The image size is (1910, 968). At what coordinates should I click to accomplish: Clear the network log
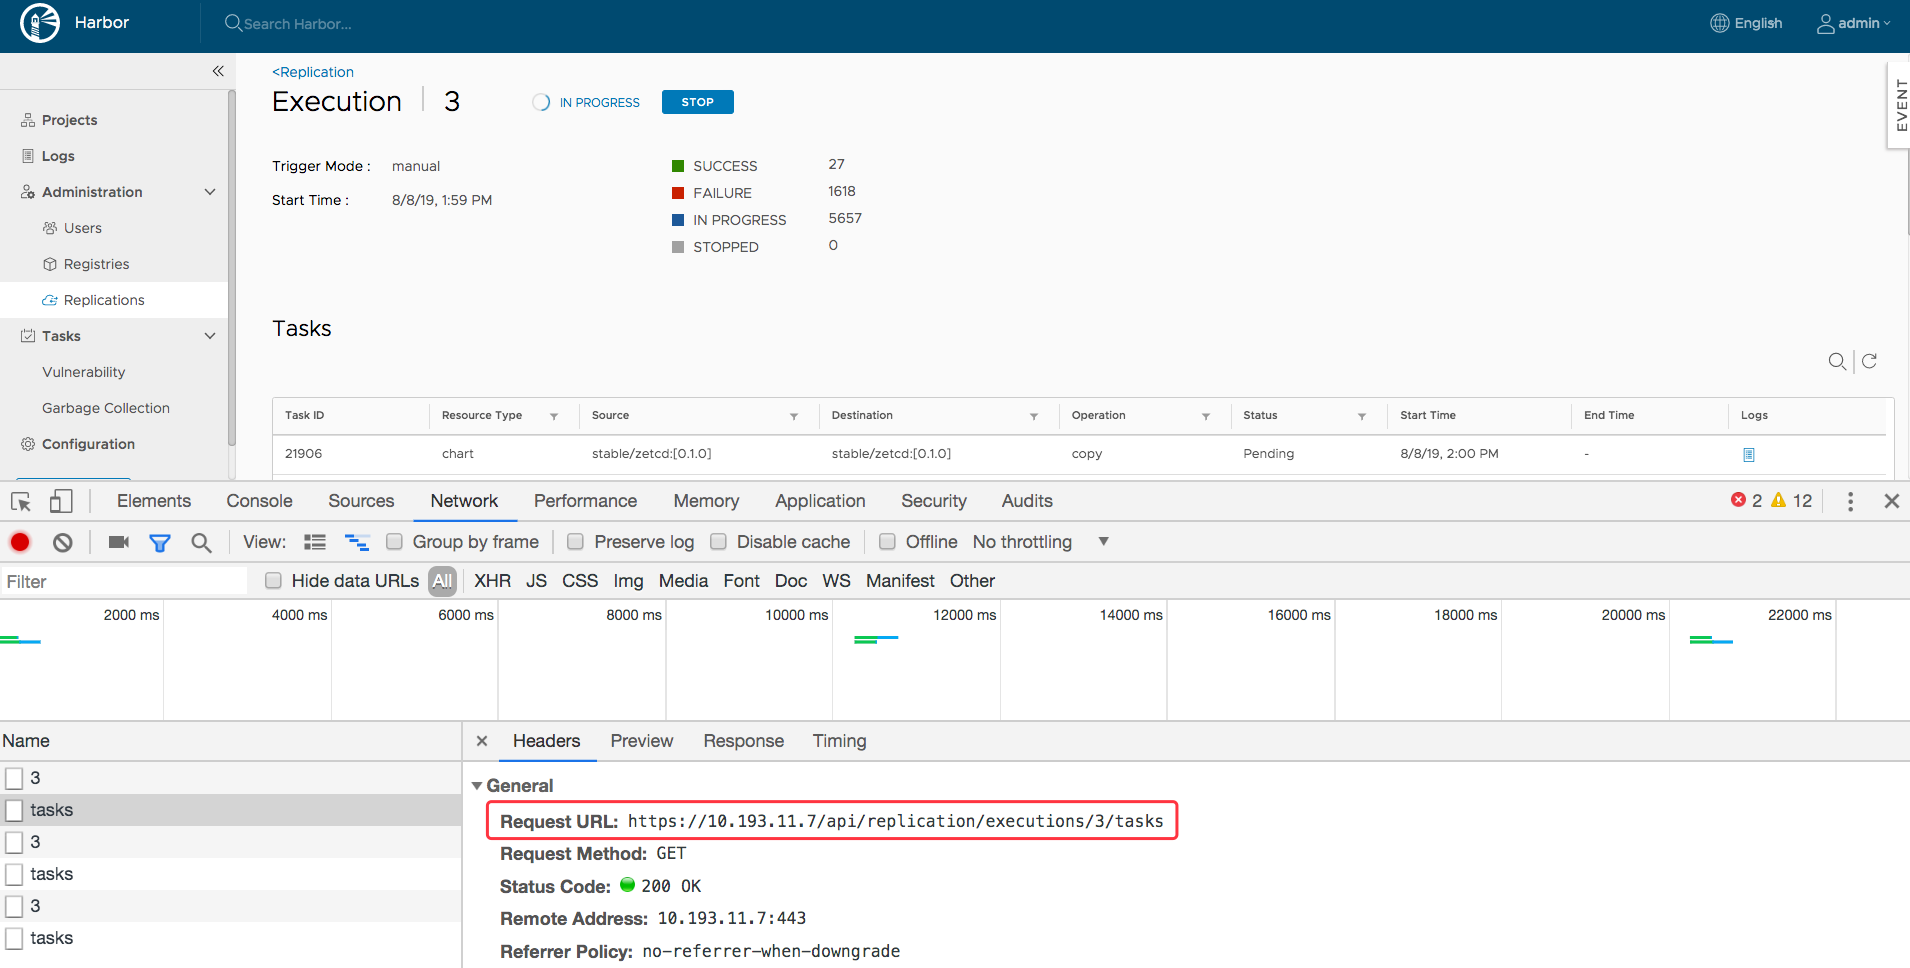(63, 542)
